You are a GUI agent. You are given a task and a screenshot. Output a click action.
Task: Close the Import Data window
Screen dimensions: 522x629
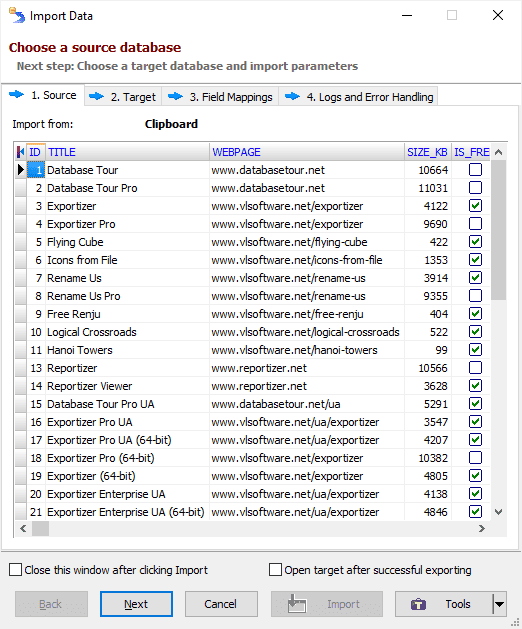point(498,15)
